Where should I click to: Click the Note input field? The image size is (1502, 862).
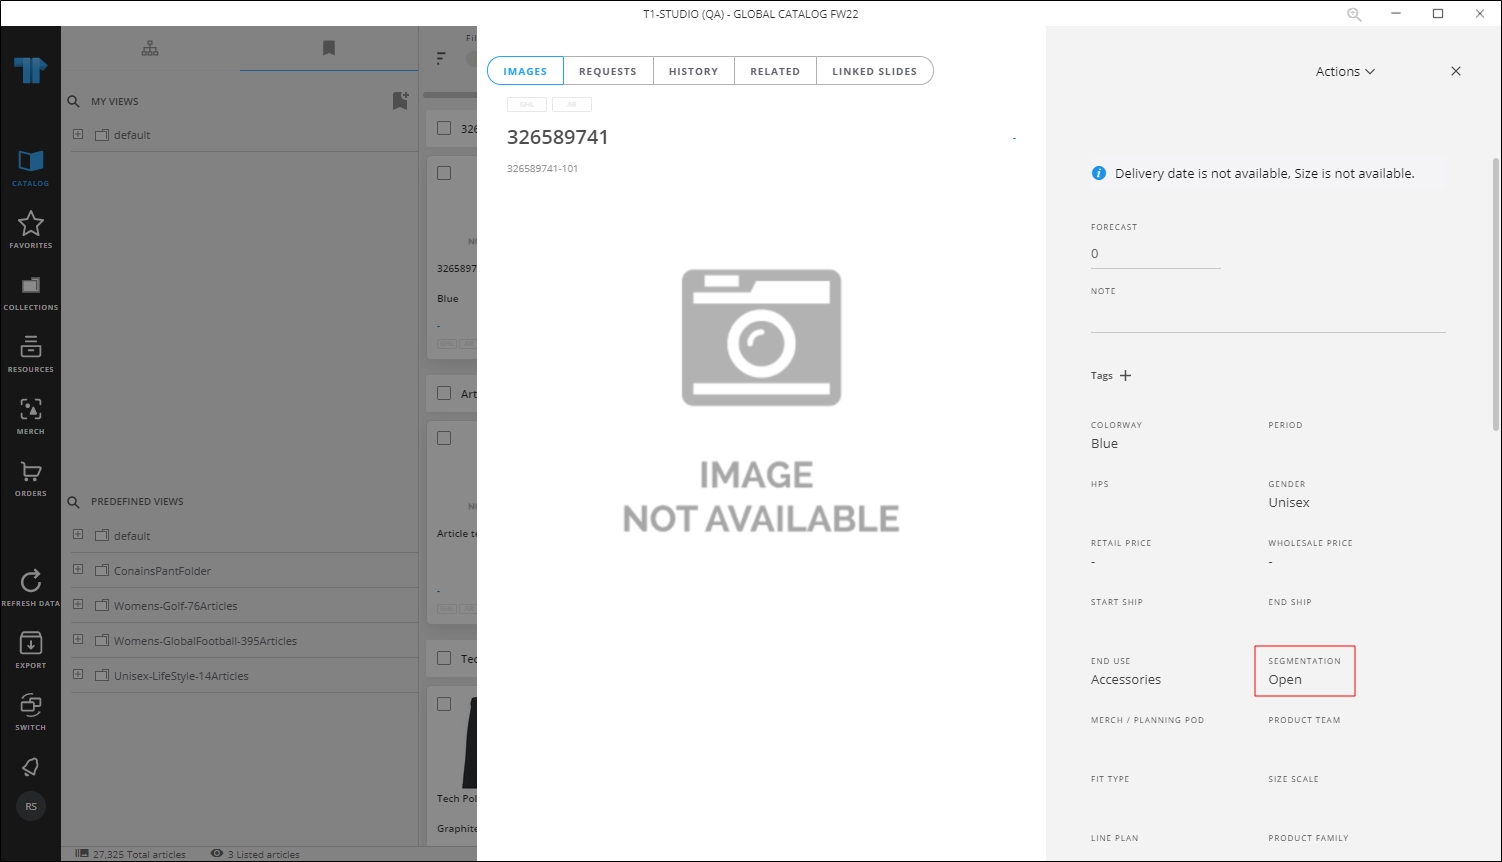(x=1267, y=318)
